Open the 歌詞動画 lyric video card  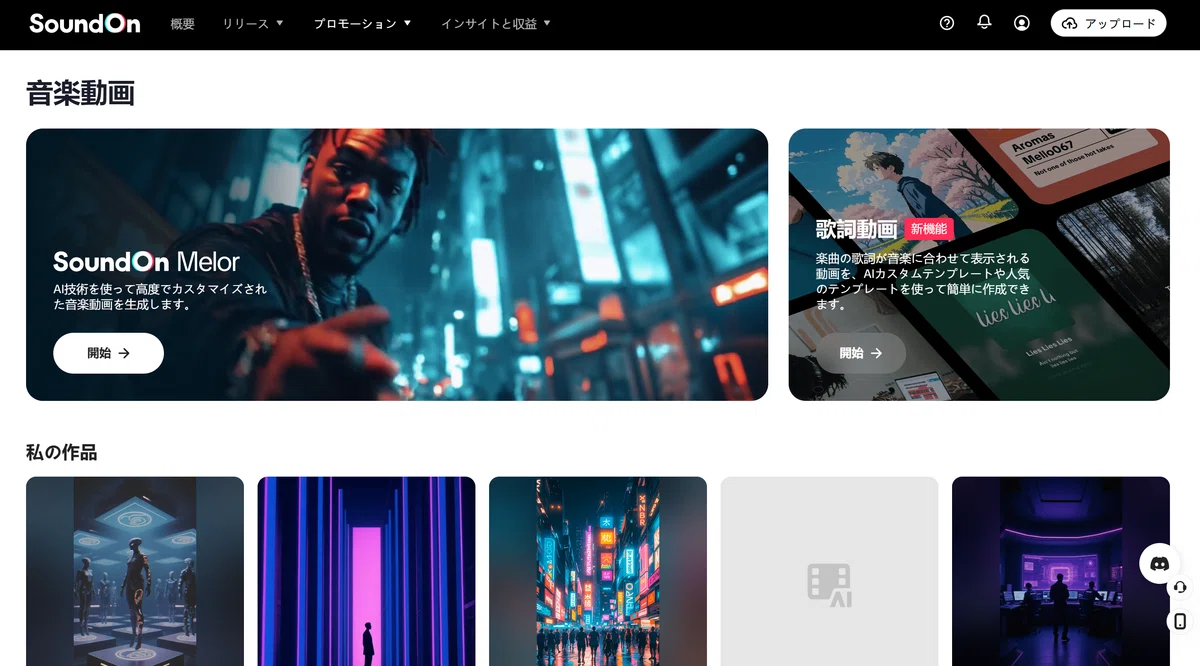[979, 264]
